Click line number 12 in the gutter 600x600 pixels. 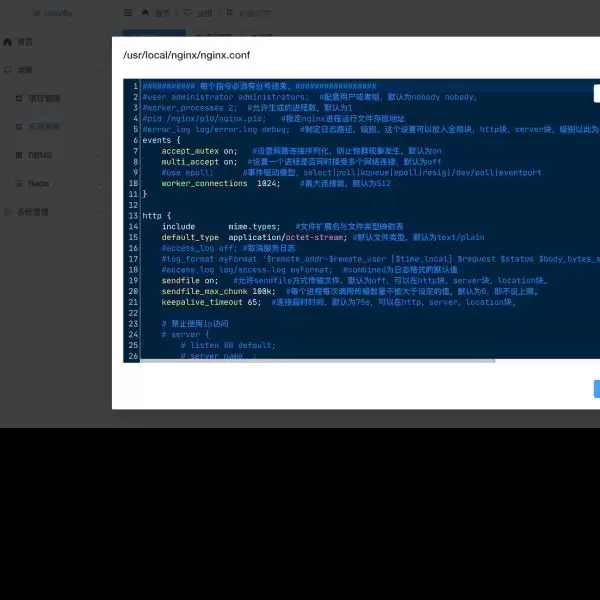133,205
